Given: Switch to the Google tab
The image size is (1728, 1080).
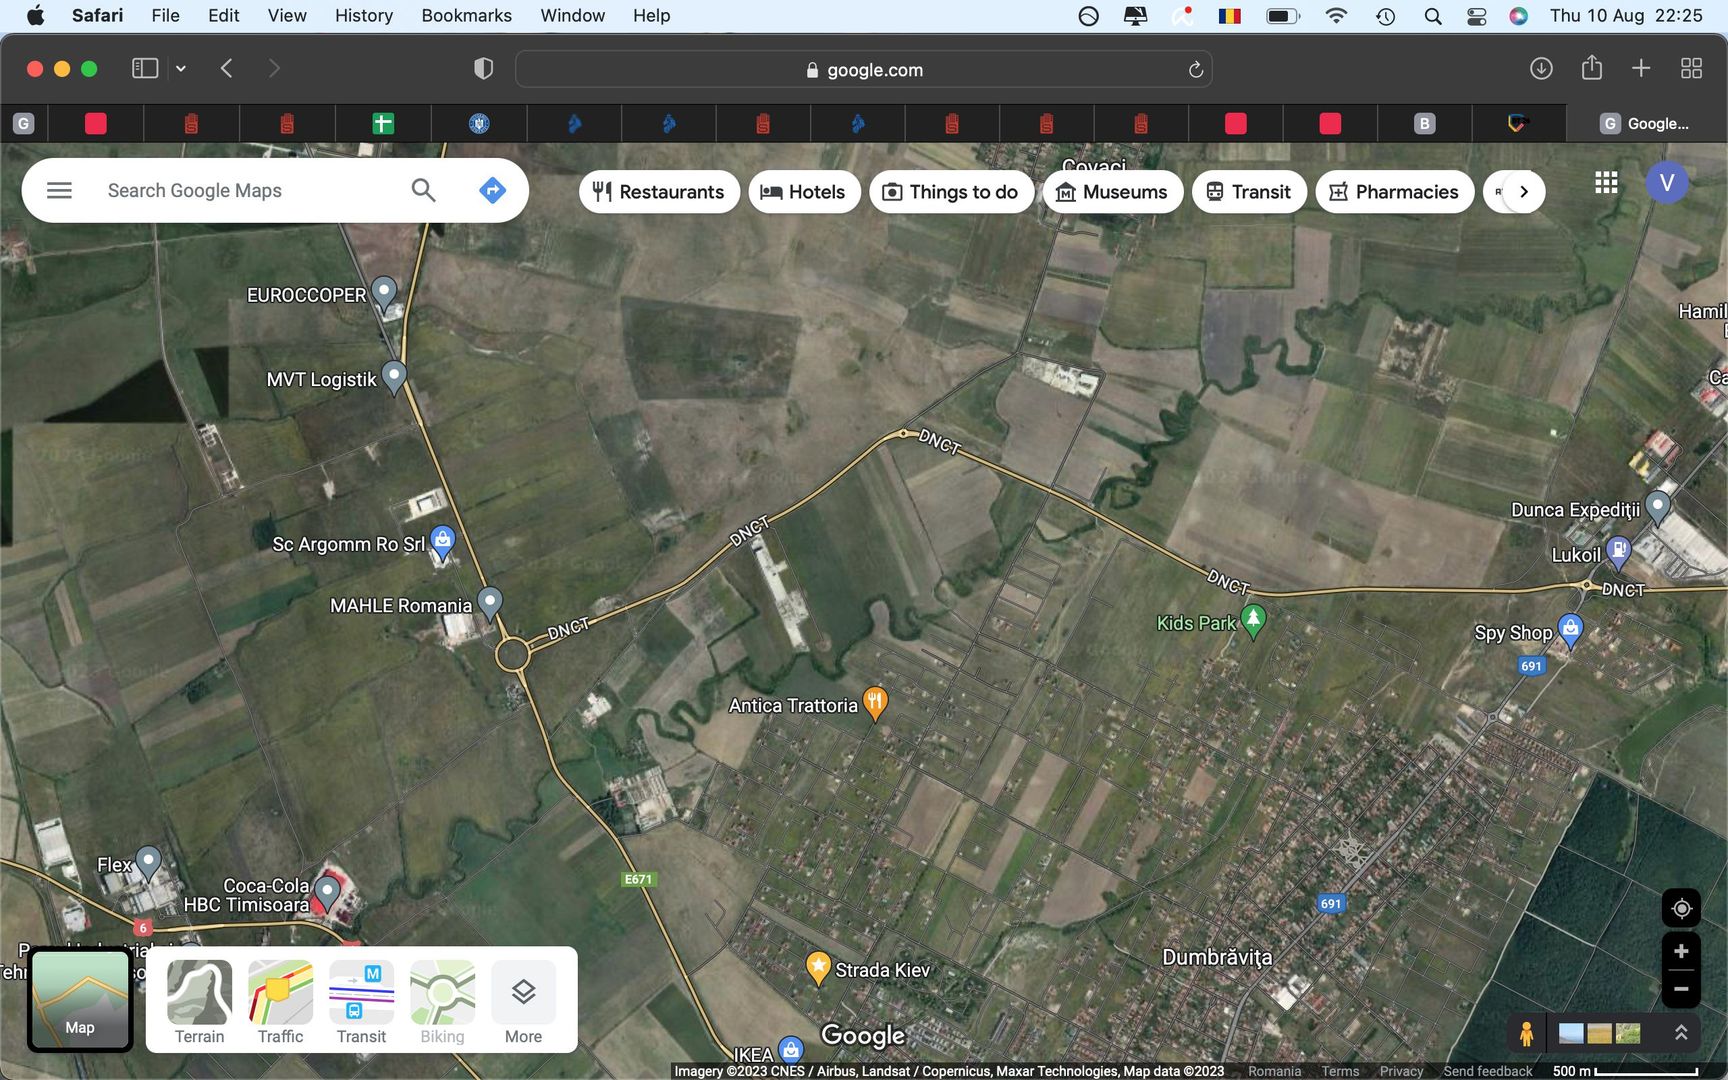Looking at the screenshot, I should pos(1650,123).
